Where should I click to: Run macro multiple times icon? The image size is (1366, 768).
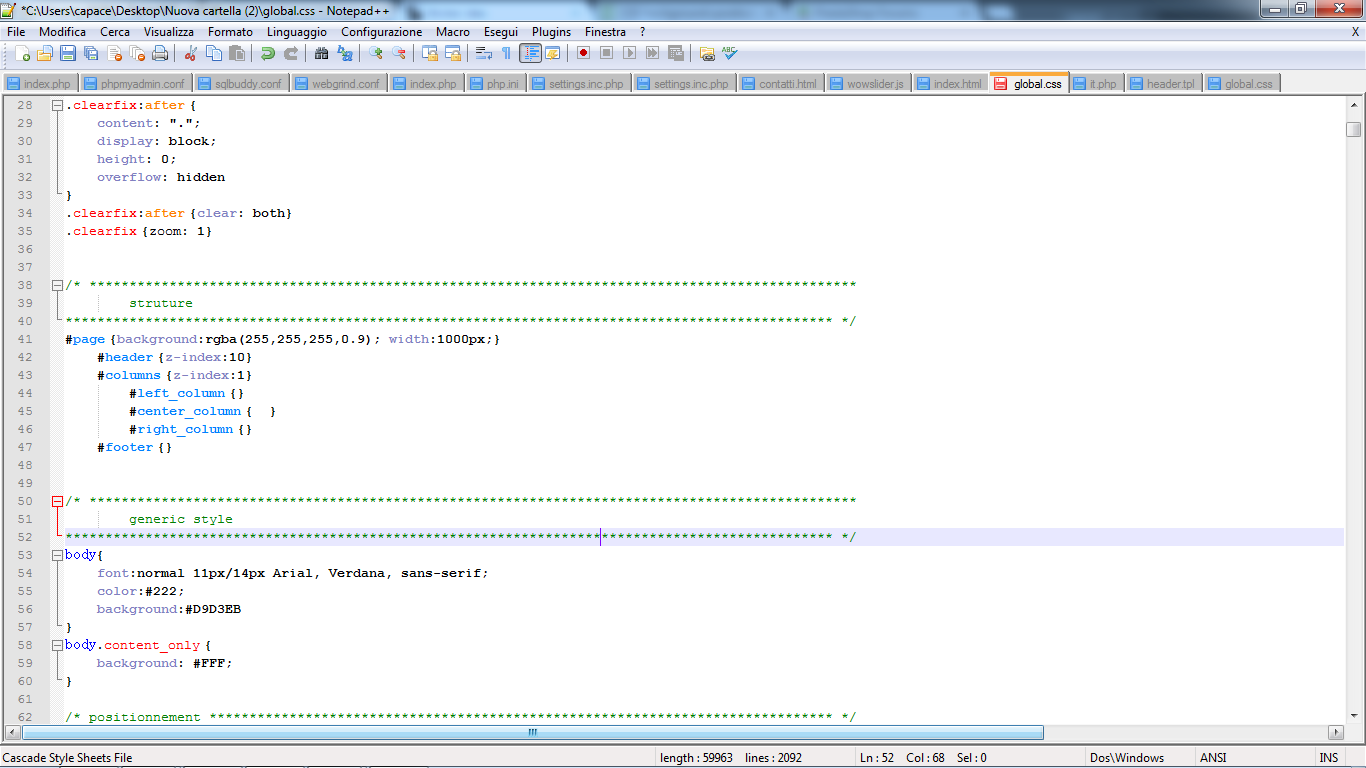[x=652, y=54]
